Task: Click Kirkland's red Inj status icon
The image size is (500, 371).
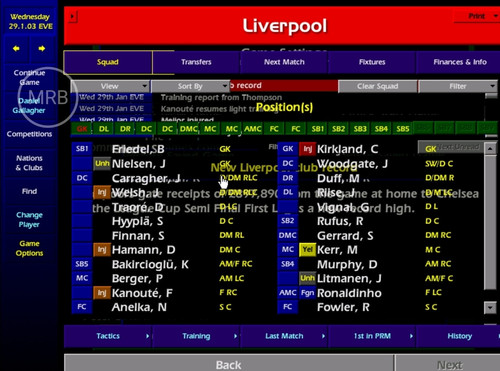Action: pos(307,149)
